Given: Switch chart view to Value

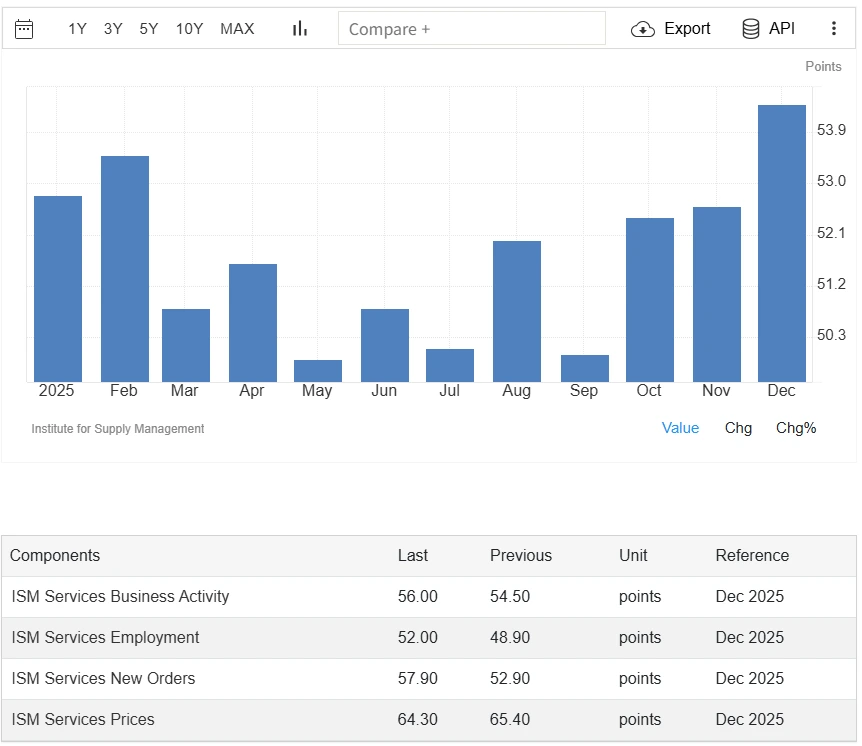Looking at the screenshot, I should [x=680, y=428].
